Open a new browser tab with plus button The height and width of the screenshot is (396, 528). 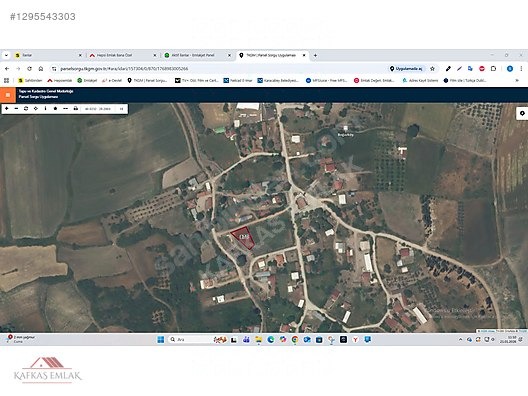click(x=315, y=55)
